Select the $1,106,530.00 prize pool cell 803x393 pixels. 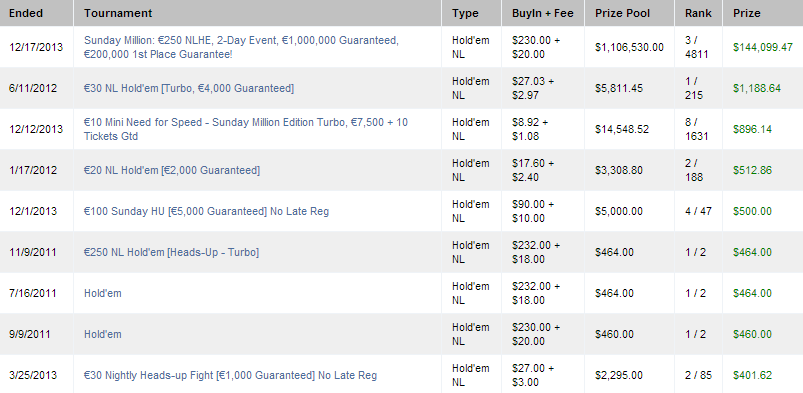click(x=629, y=47)
